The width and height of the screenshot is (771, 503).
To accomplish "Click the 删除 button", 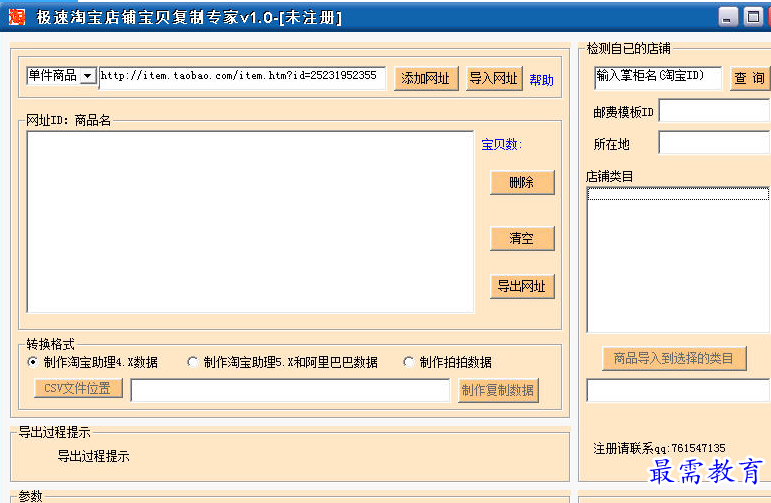I will 522,182.
